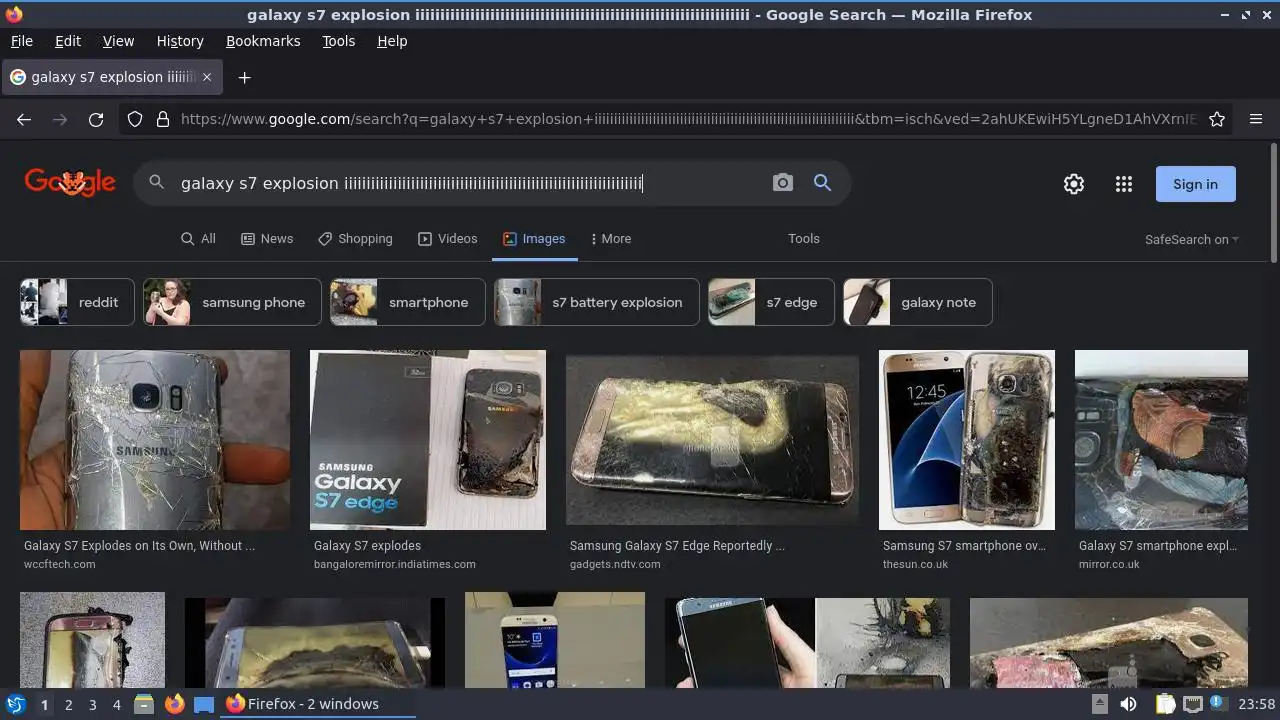Image resolution: width=1280 pixels, height=720 pixels.
Task: Open the 'Galaxy S7 explodes' caption link
Action: click(367, 546)
